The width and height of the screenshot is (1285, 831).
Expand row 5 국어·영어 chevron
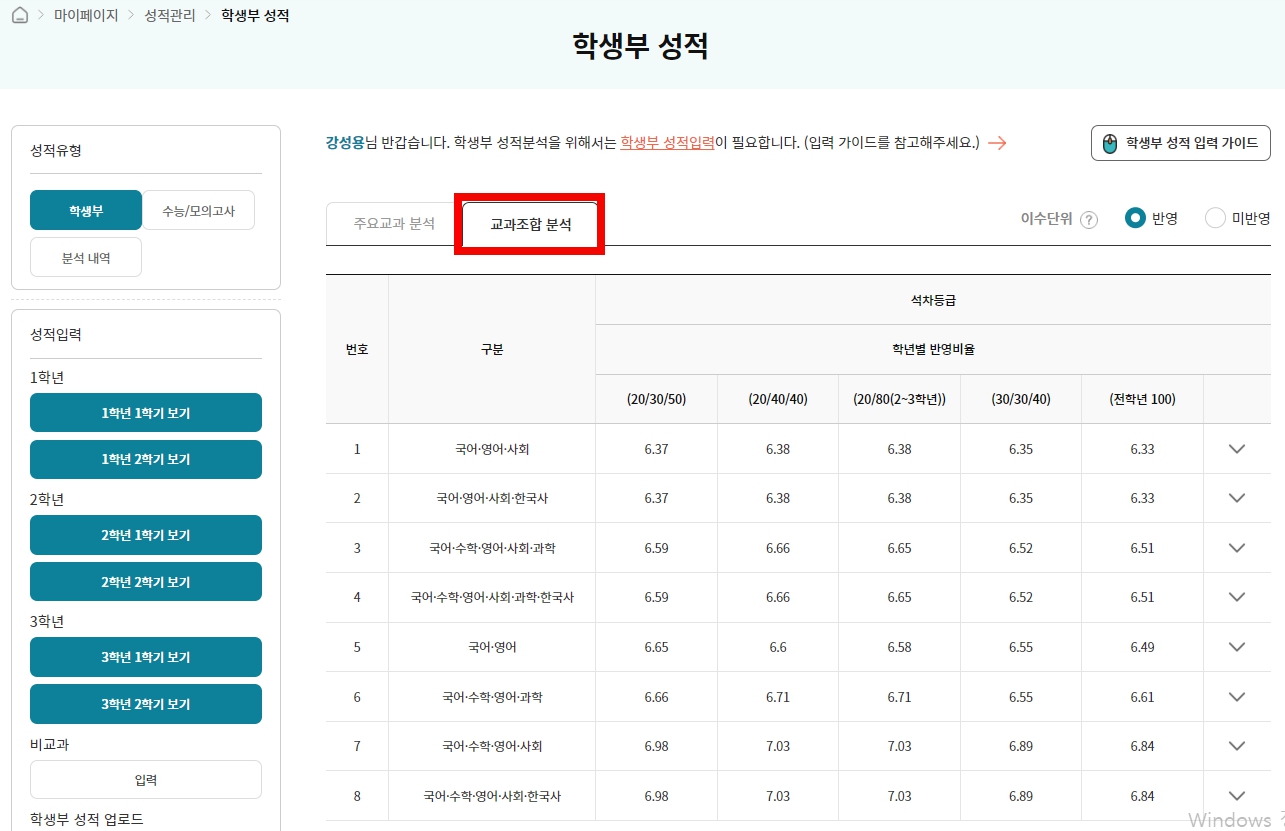[x=1237, y=647]
